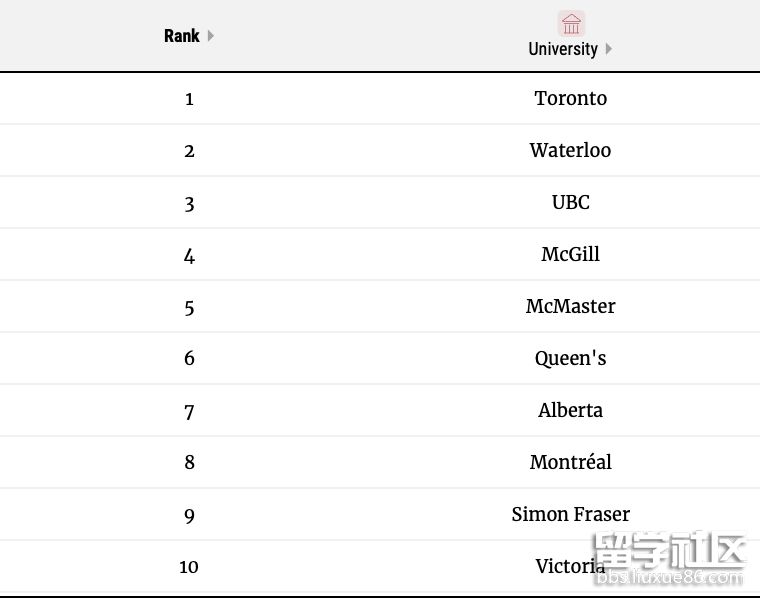Select the Toronto university entry
The width and height of the screenshot is (760, 599).
570,98
